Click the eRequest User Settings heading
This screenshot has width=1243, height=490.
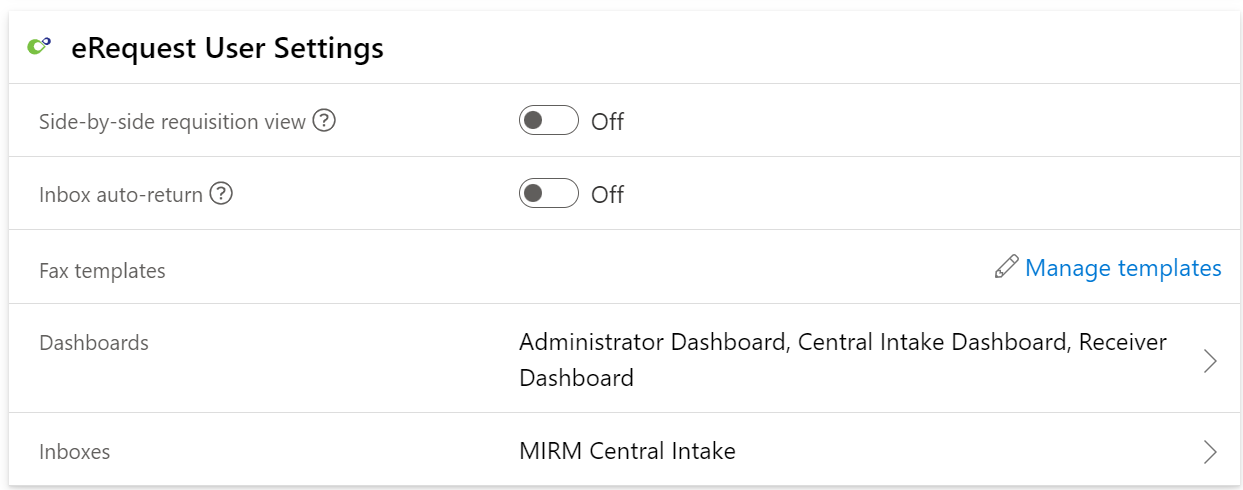point(227,47)
